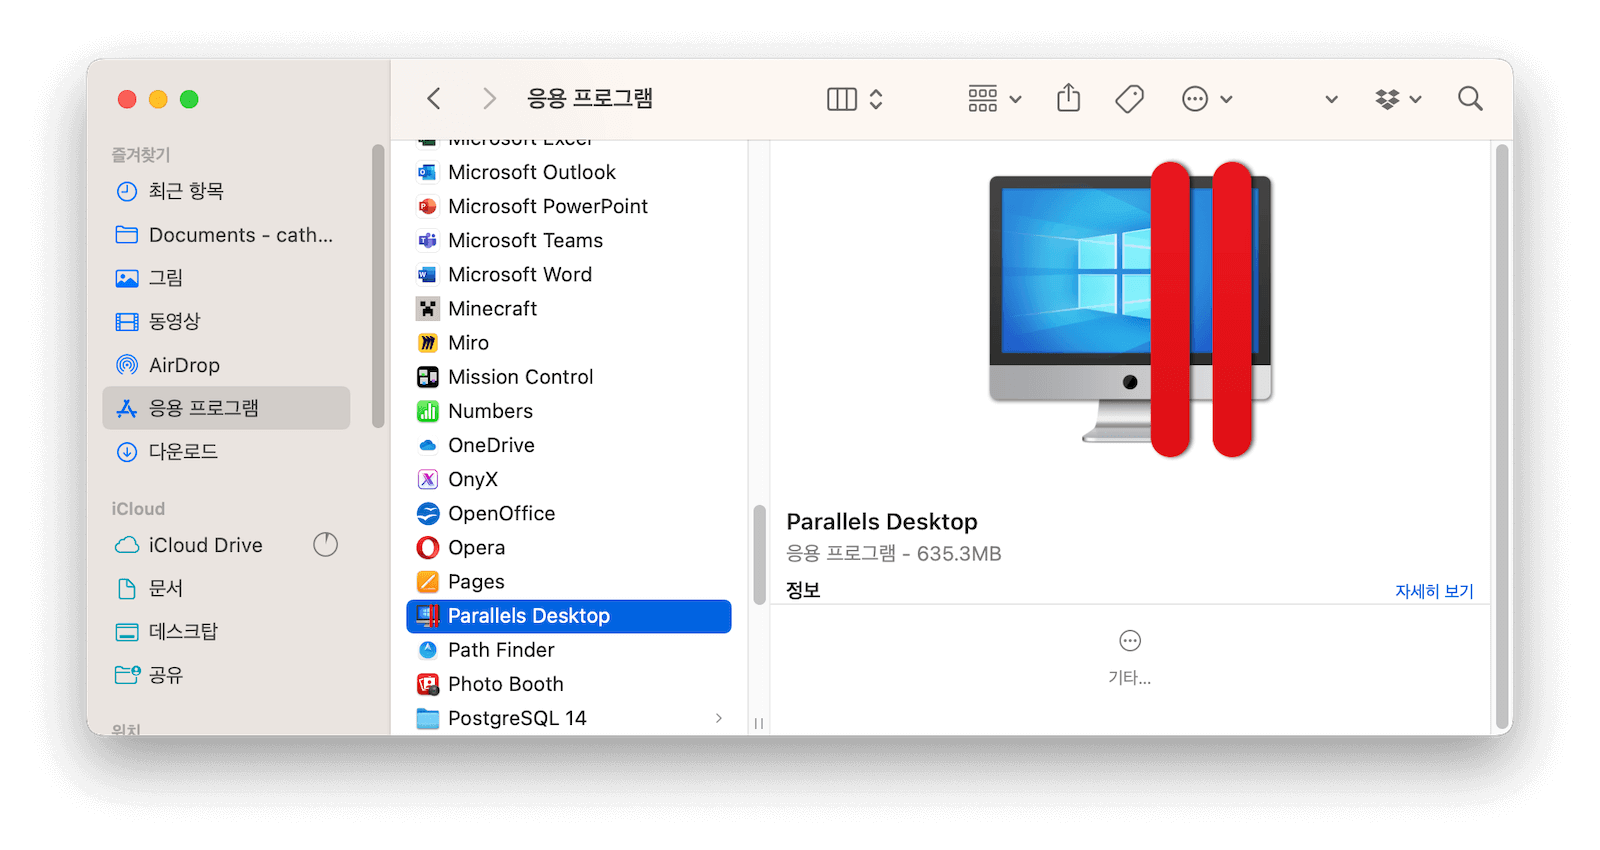Open the view mode up-down arrows
This screenshot has width=1600, height=850.
pos(876,99)
